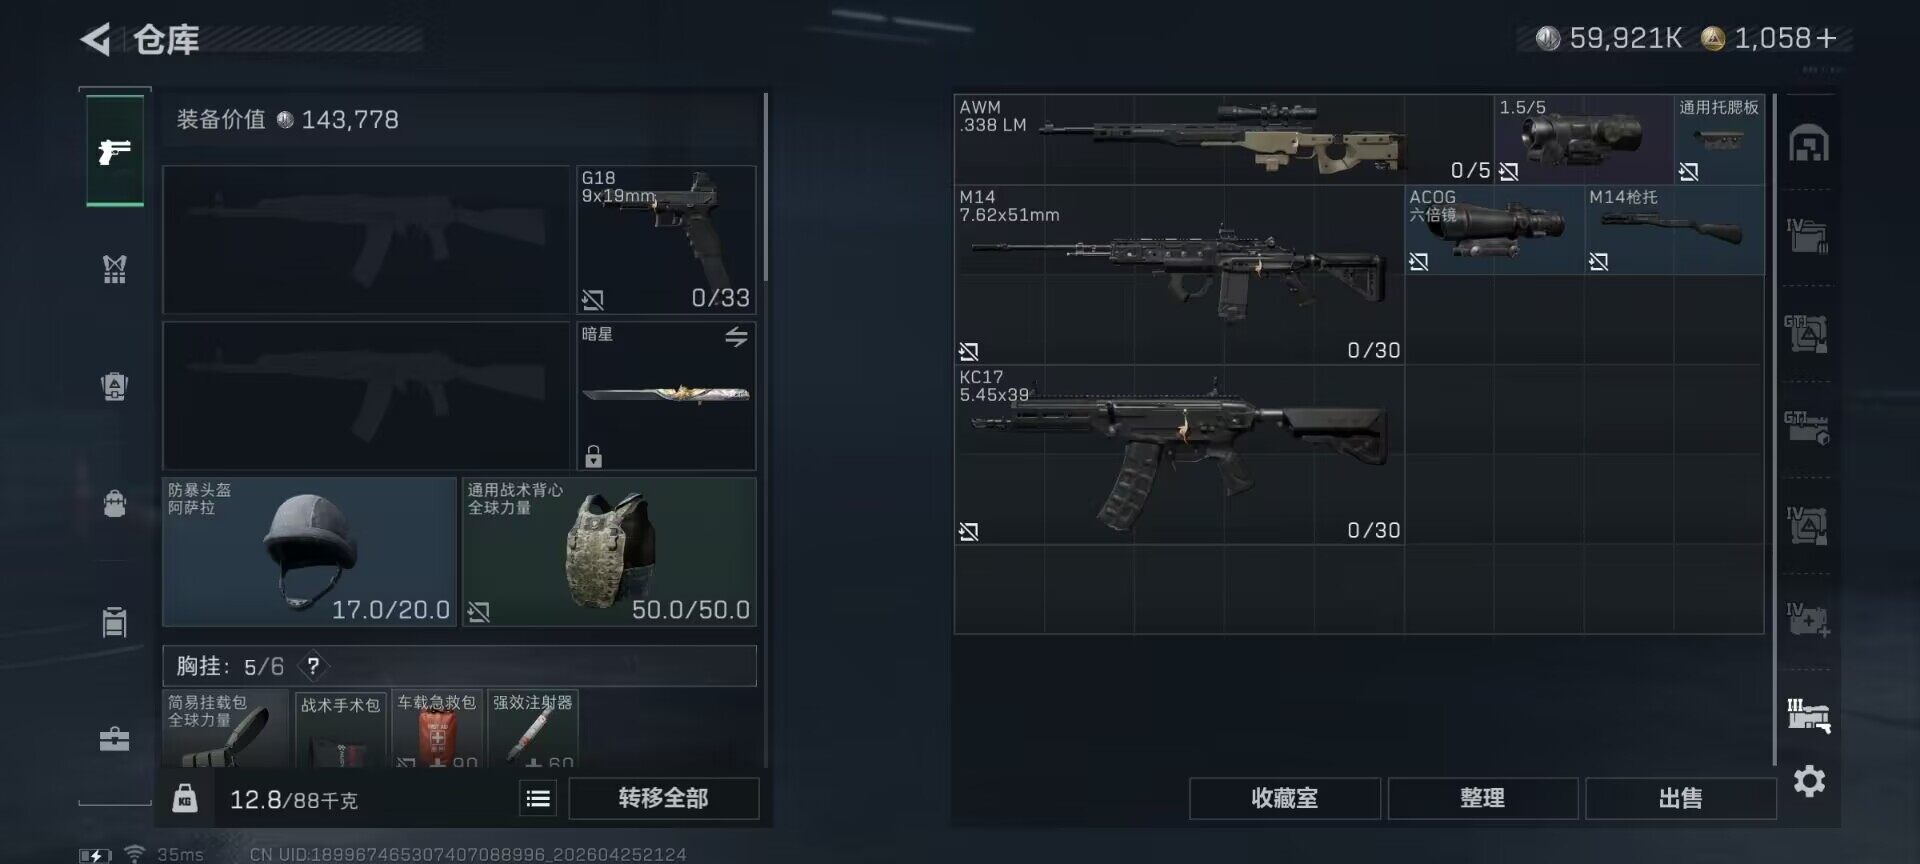Toggle the weight lock icon
Image resolution: width=1920 pixels, height=864 pixels.
click(x=185, y=798)
